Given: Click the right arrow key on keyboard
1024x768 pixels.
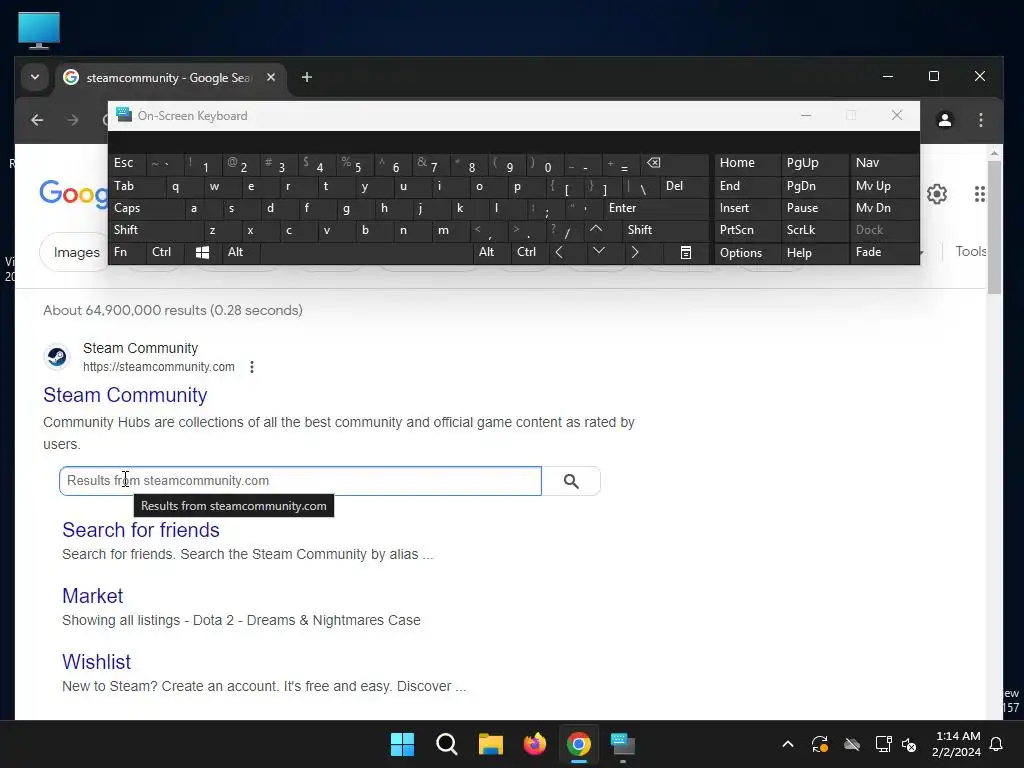Looking at the screenshot, I should point(635,253).
